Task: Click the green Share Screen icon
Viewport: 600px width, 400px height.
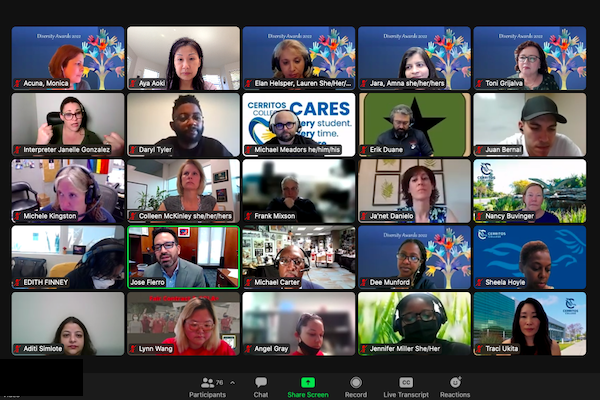Action: click(x=308, y=382)
